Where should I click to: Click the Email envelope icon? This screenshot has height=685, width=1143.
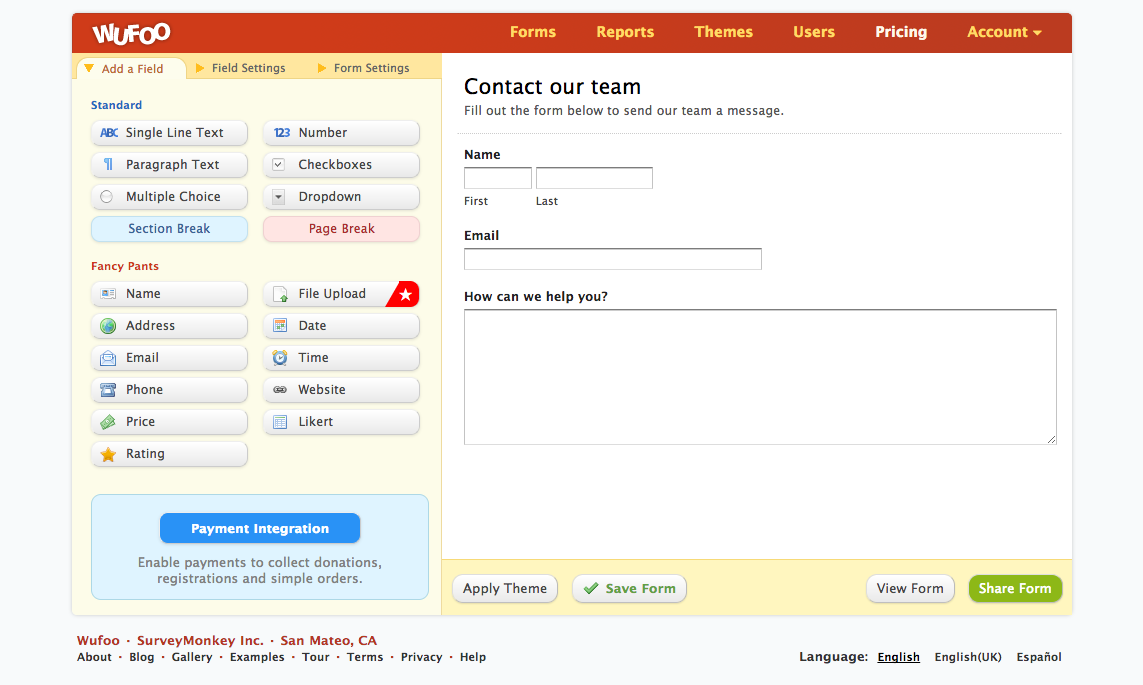108,358
